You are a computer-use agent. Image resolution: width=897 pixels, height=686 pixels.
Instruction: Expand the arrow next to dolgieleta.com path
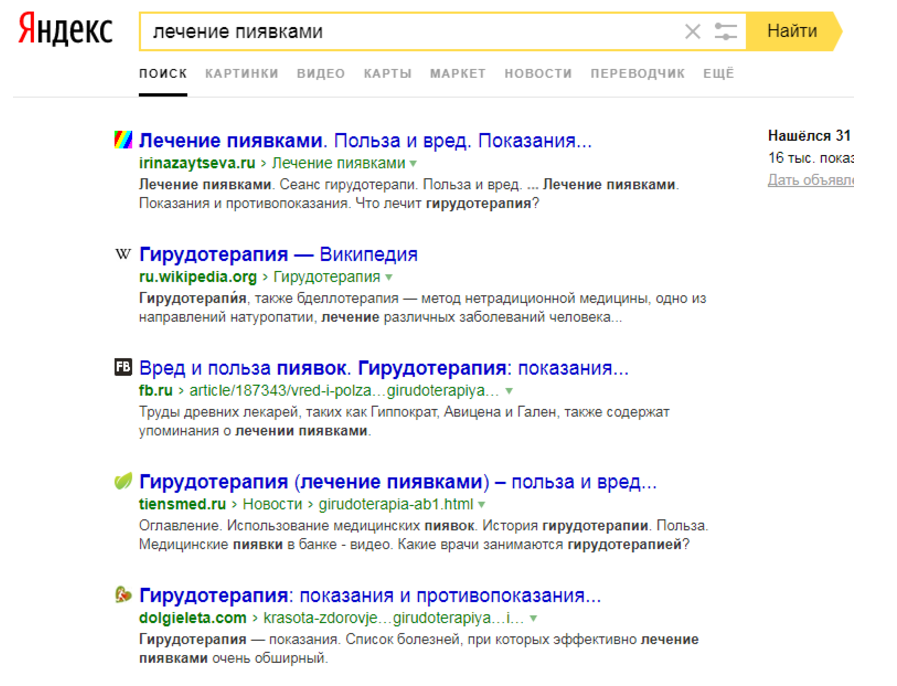tap(533, 618)
